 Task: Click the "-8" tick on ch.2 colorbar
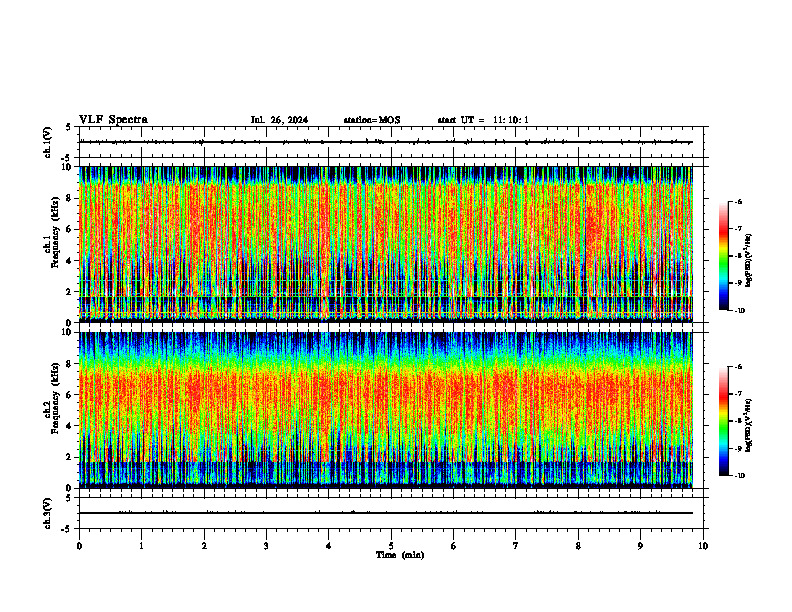739,421
